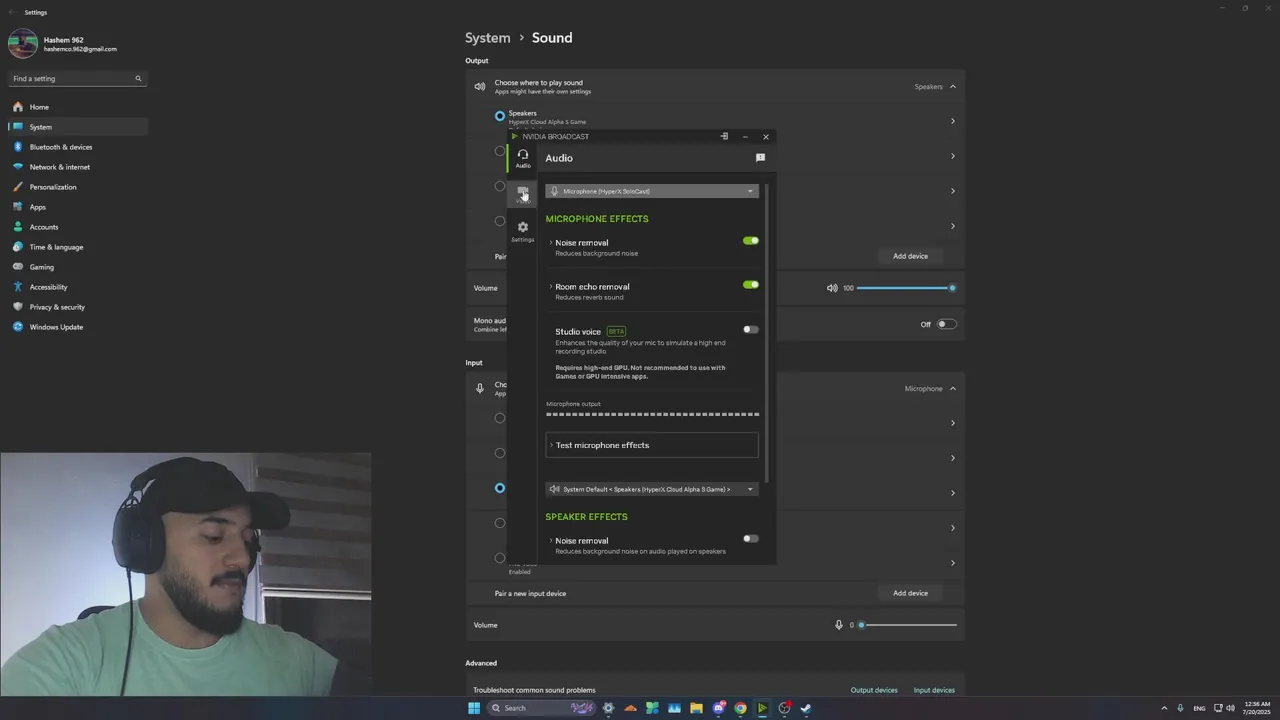Open Input devices troubleshooter link
The width and height of the screenshot is (1280, 720).
point(934,690)
